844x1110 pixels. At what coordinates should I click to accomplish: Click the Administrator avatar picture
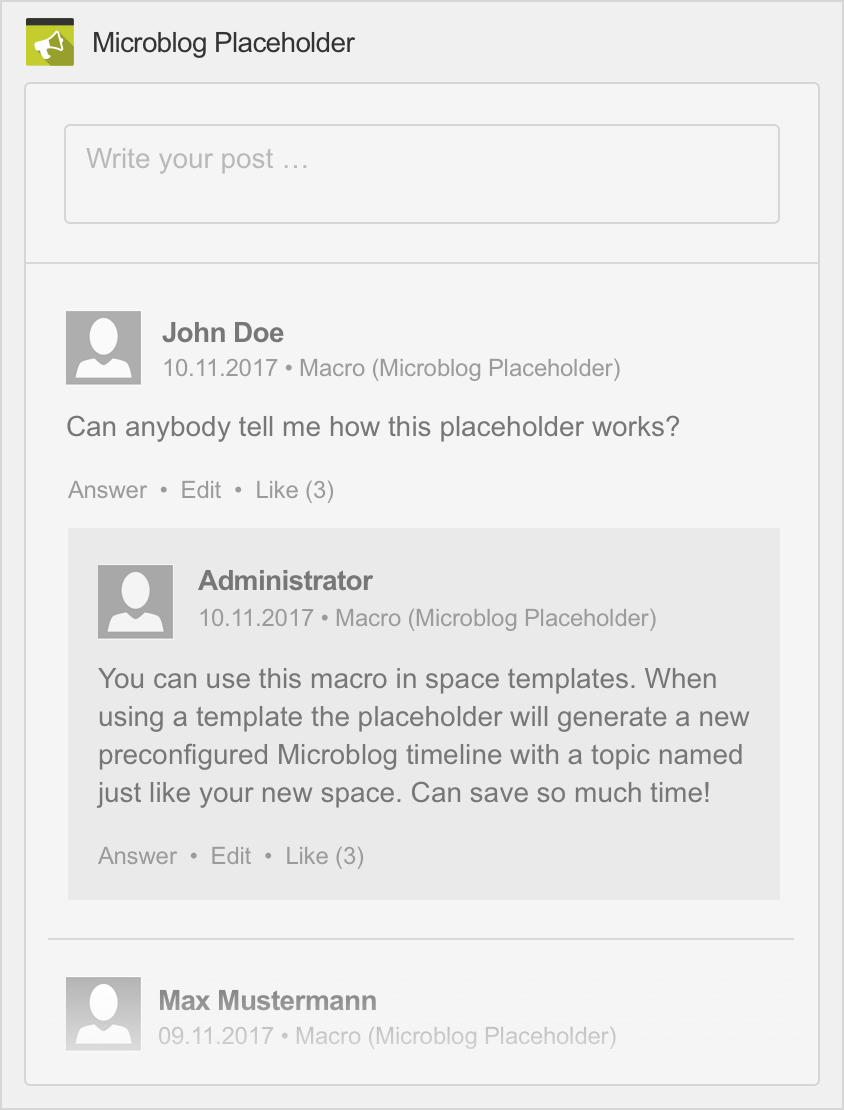coord(135,601)
